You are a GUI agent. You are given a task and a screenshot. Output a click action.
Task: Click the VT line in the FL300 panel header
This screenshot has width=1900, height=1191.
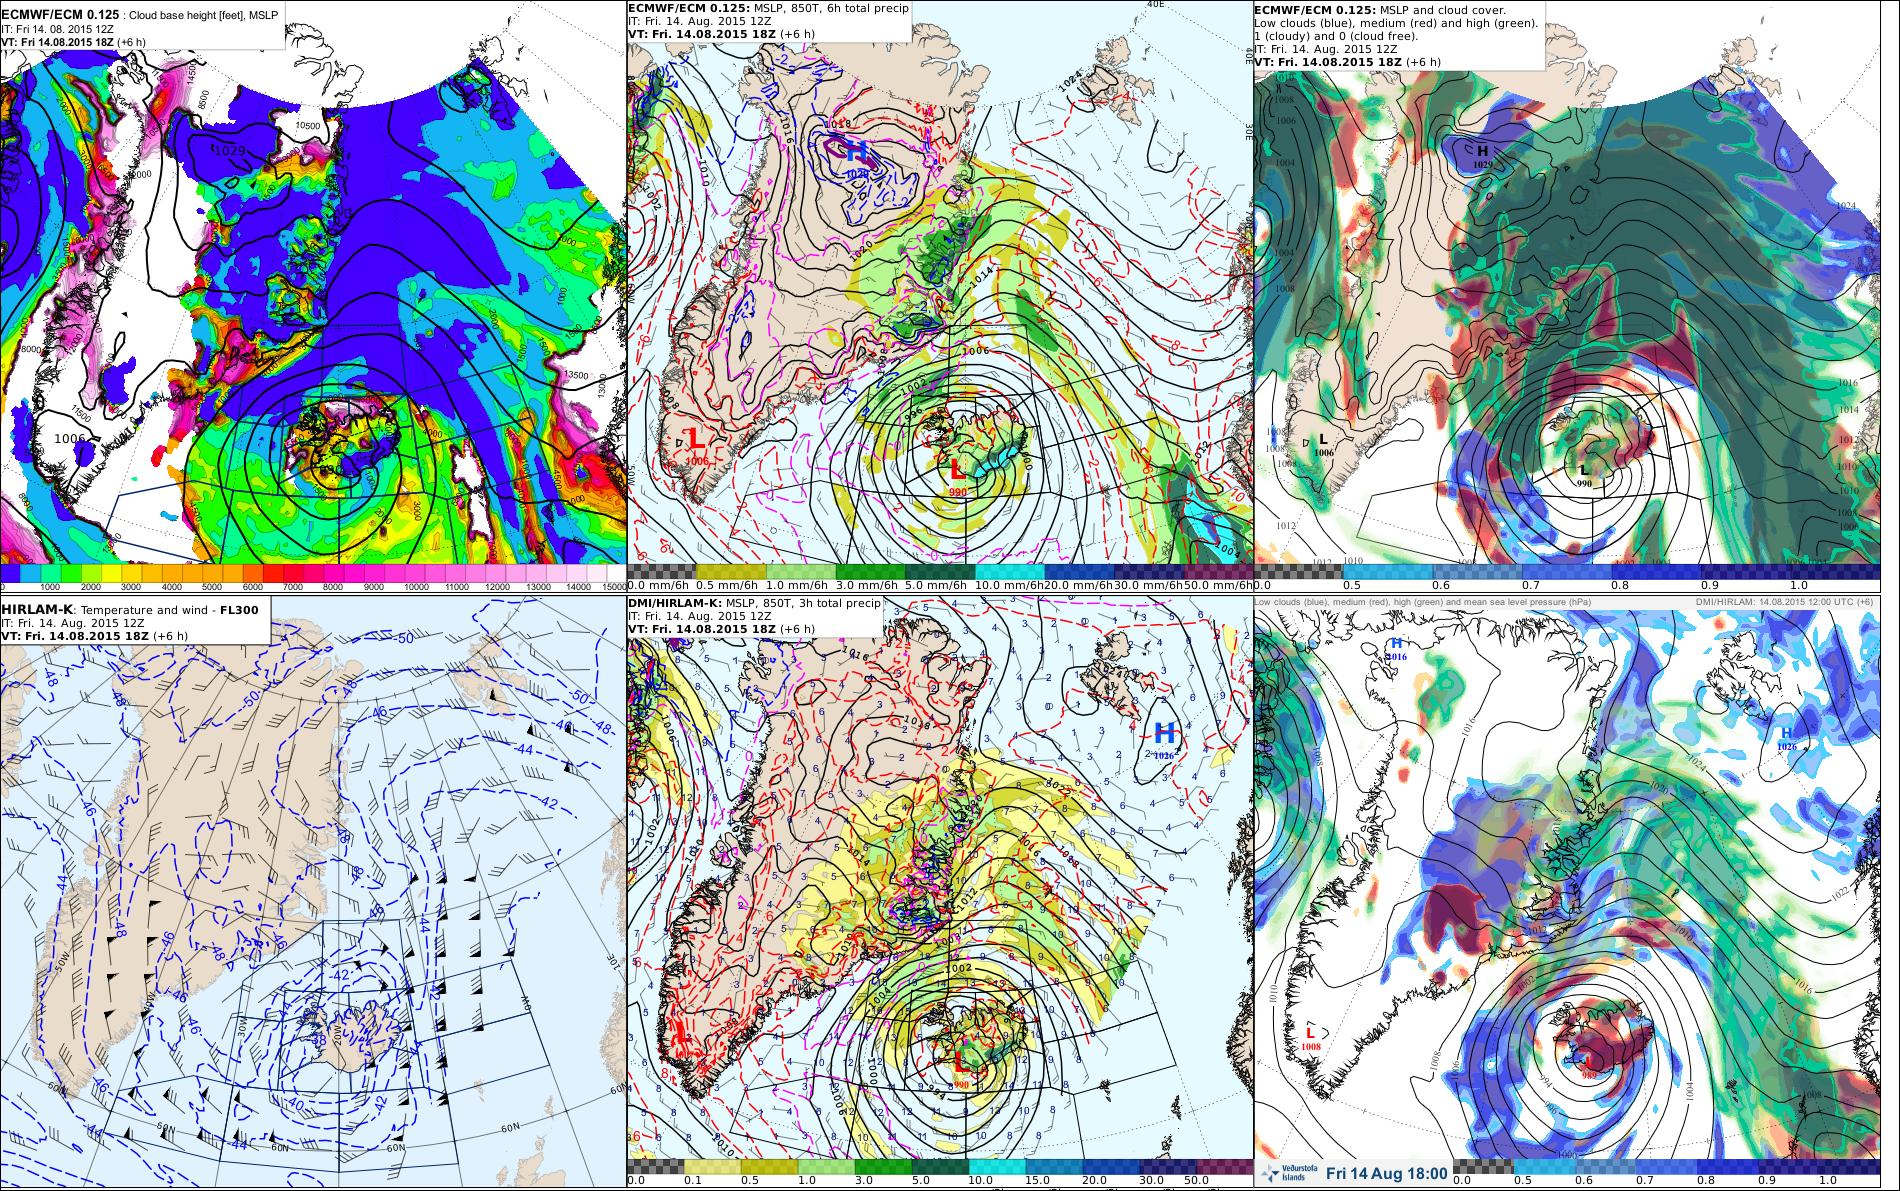(x=96, y=637)
